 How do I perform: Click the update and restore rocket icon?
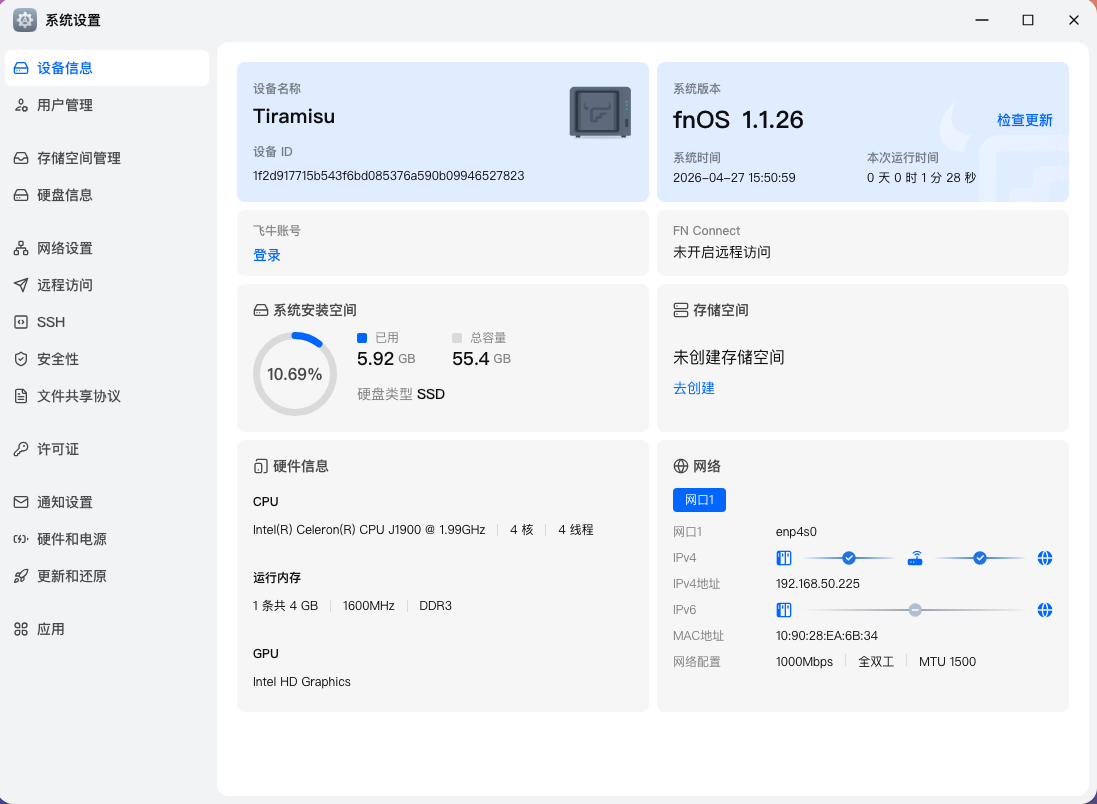[21, 576]
